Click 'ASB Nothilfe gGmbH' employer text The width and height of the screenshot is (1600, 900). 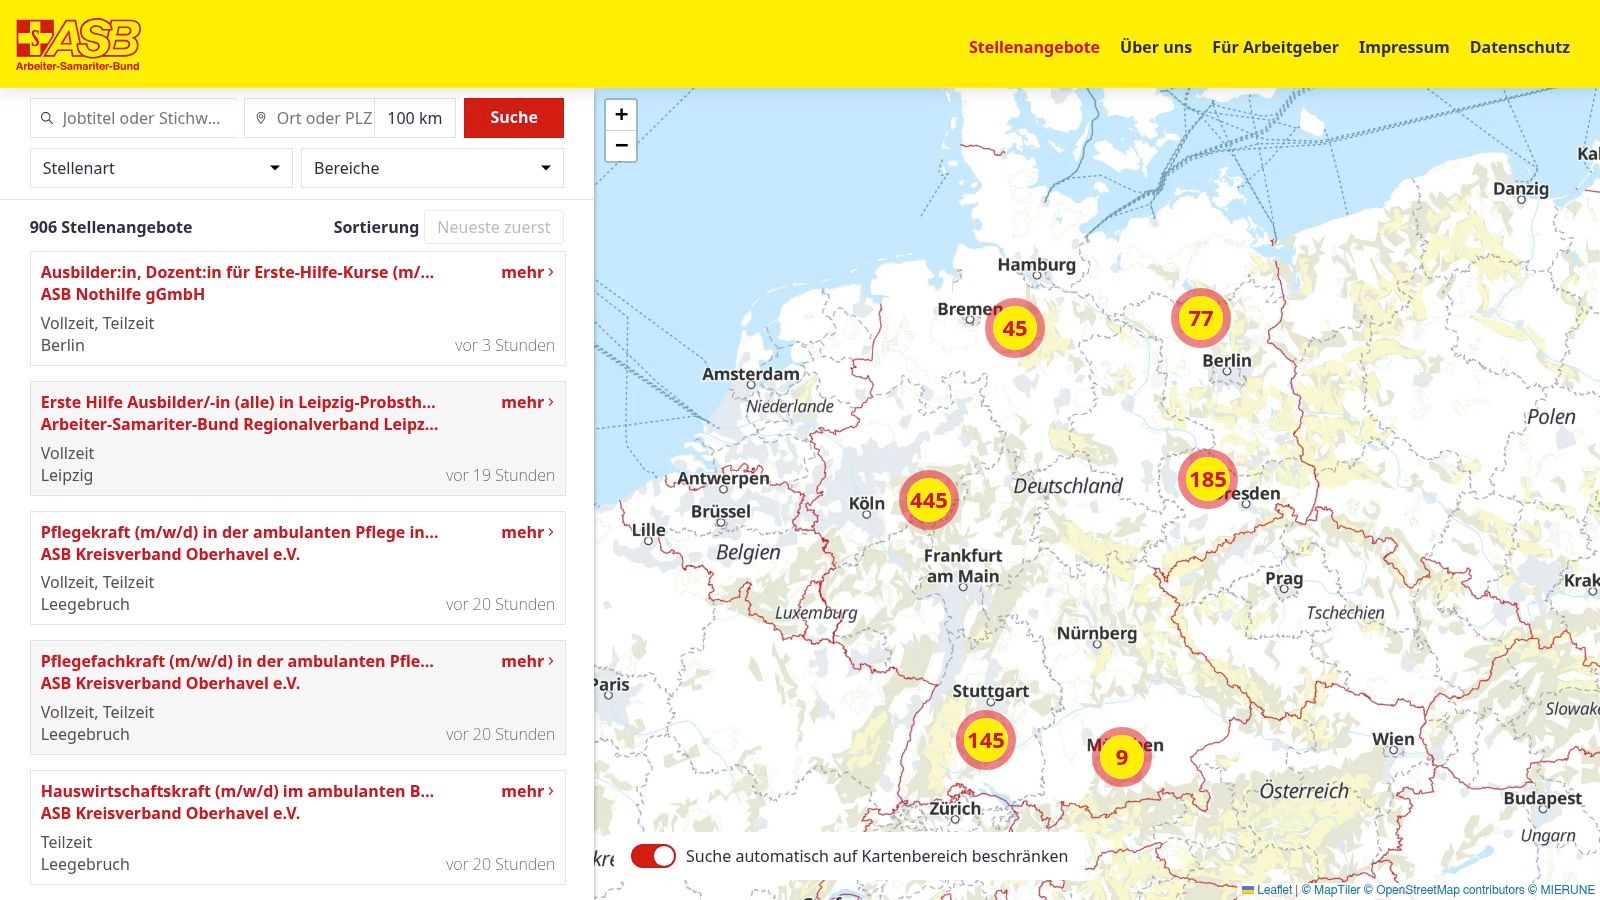(x=123, y=294)
